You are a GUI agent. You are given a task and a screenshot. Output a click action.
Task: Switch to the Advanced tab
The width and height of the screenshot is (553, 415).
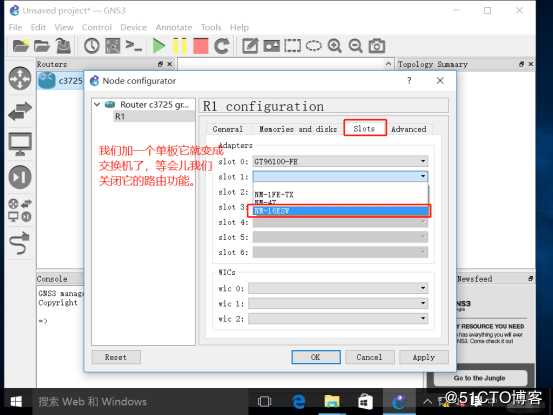[x=409, y=129]
